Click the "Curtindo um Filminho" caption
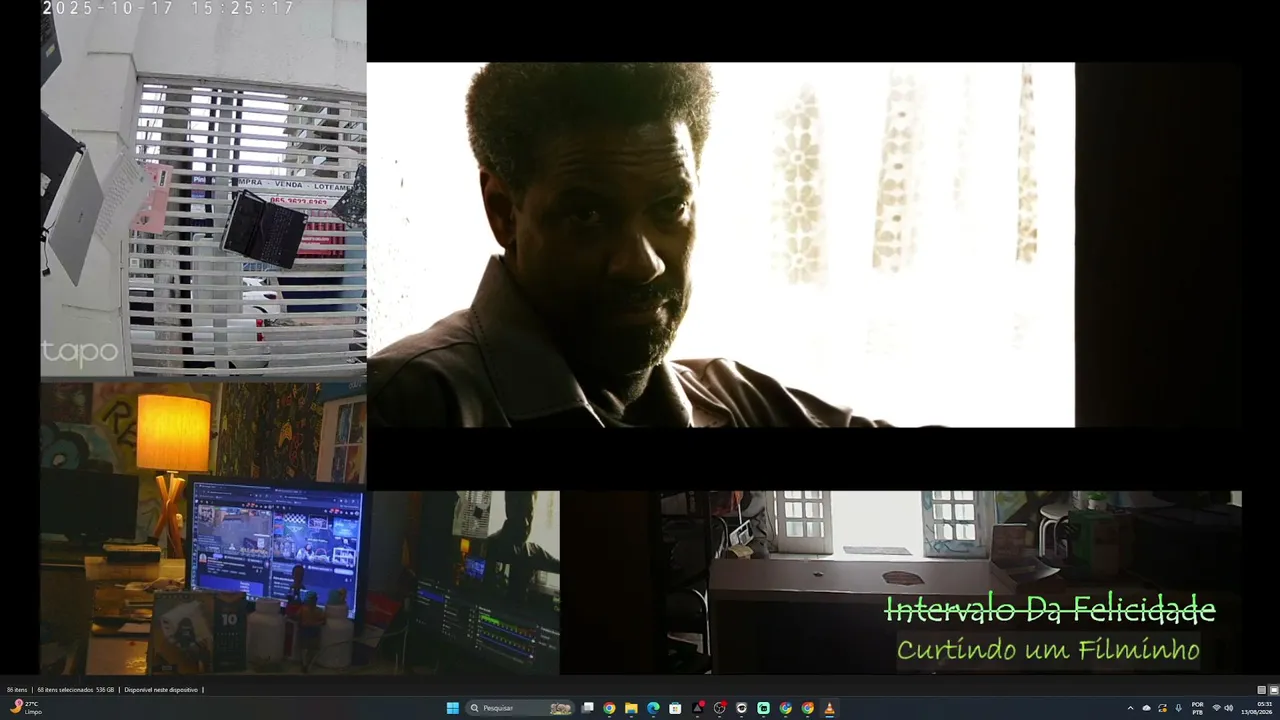 (x=1048, y=651)
